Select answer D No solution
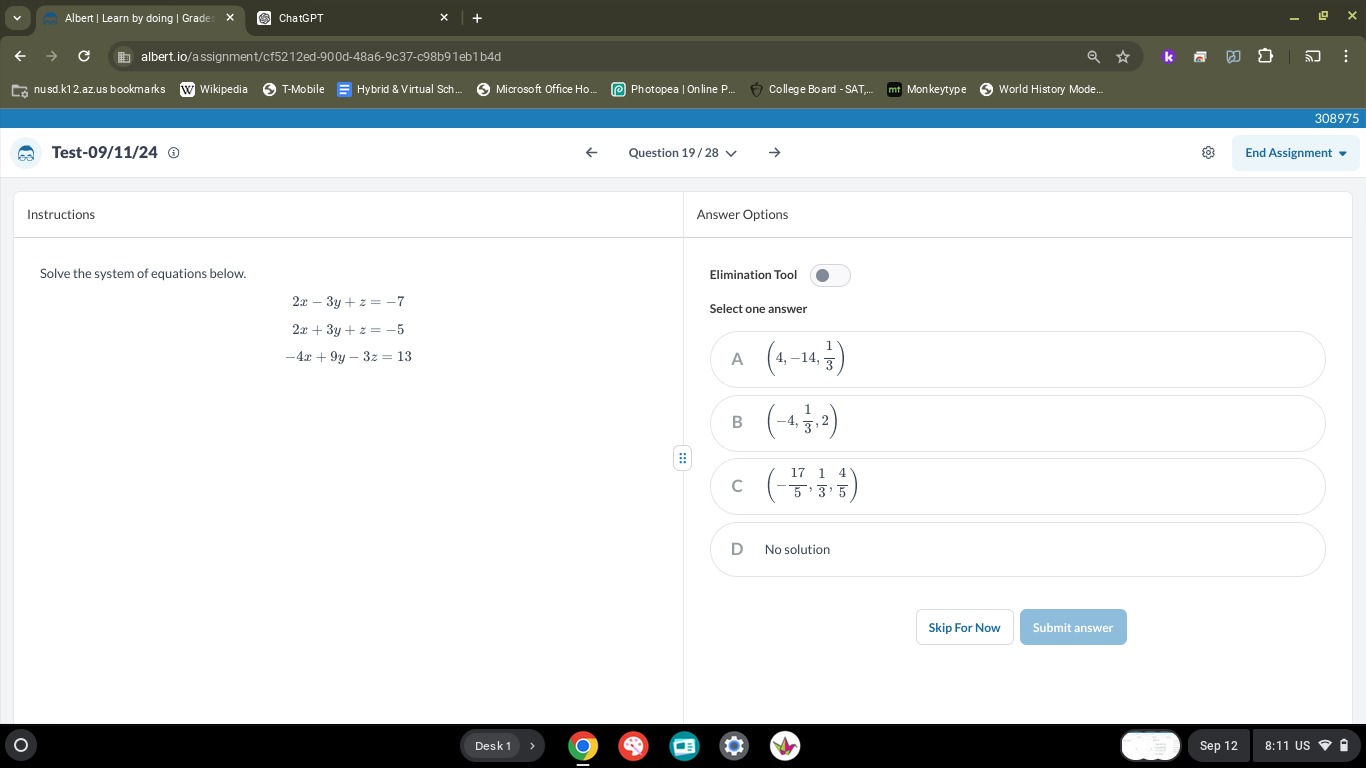This screenshot has height=768, width=1366. 1017,549
